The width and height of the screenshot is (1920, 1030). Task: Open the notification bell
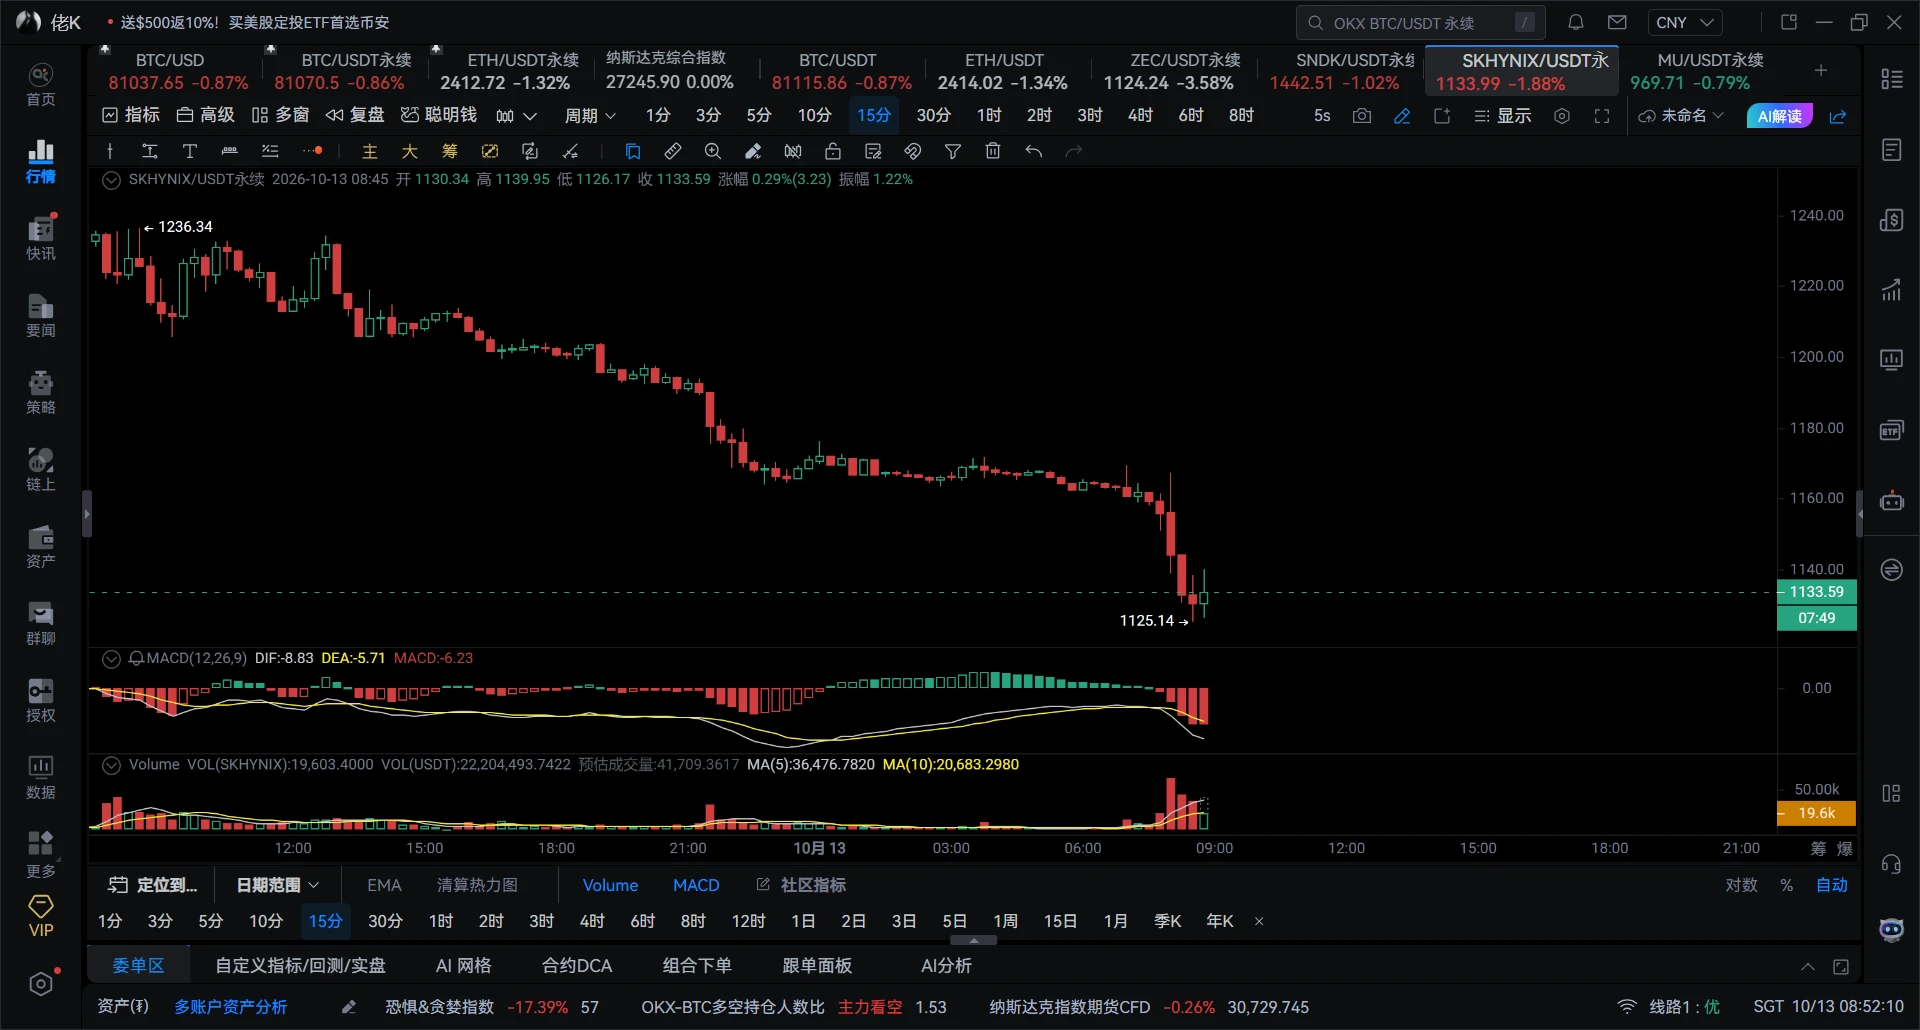[1575, 22]
